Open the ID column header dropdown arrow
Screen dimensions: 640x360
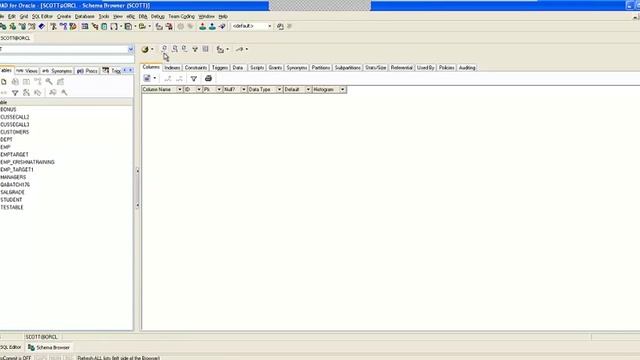pyautogui.click(x=199, y=89)
